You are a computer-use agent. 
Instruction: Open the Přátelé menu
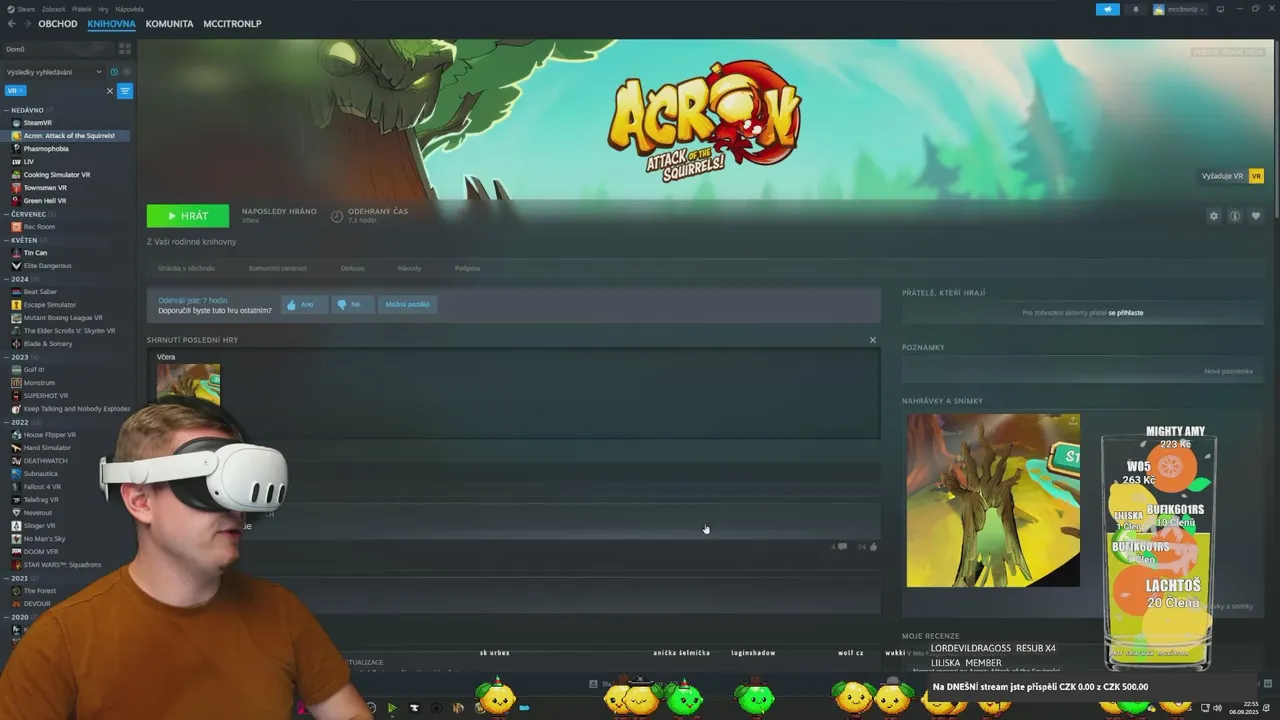tap(82, 9)
